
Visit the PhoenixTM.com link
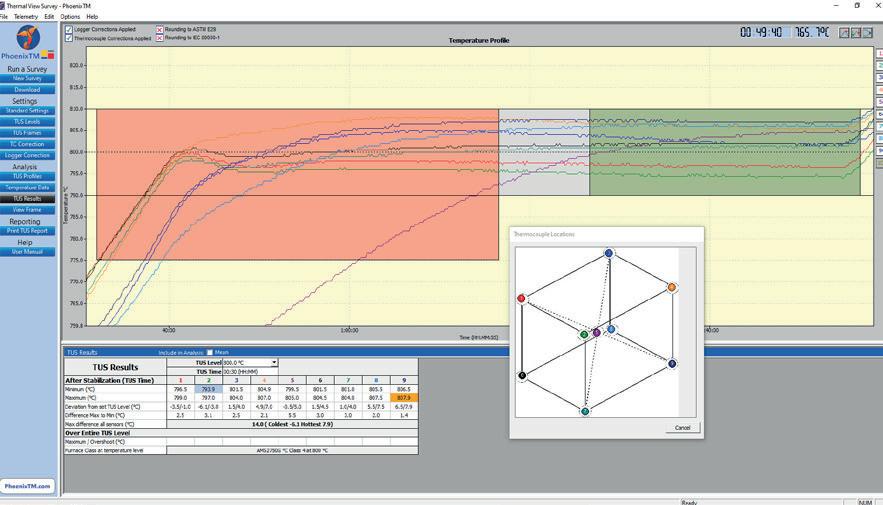click(28, 486)
